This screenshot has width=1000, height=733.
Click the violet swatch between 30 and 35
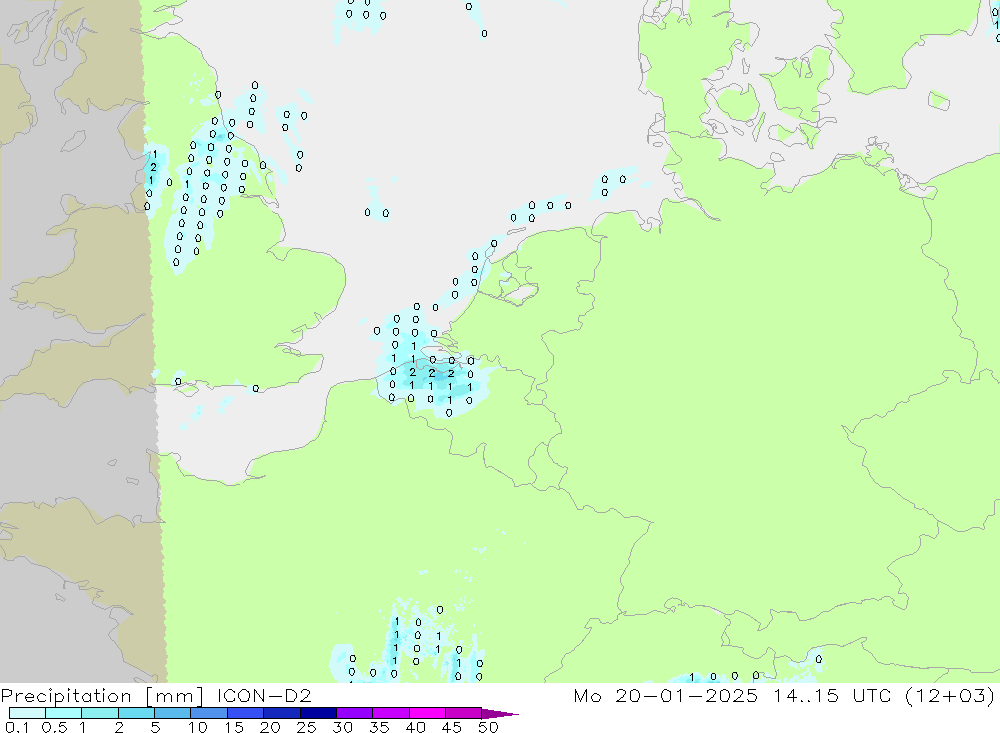coord(354,713)
